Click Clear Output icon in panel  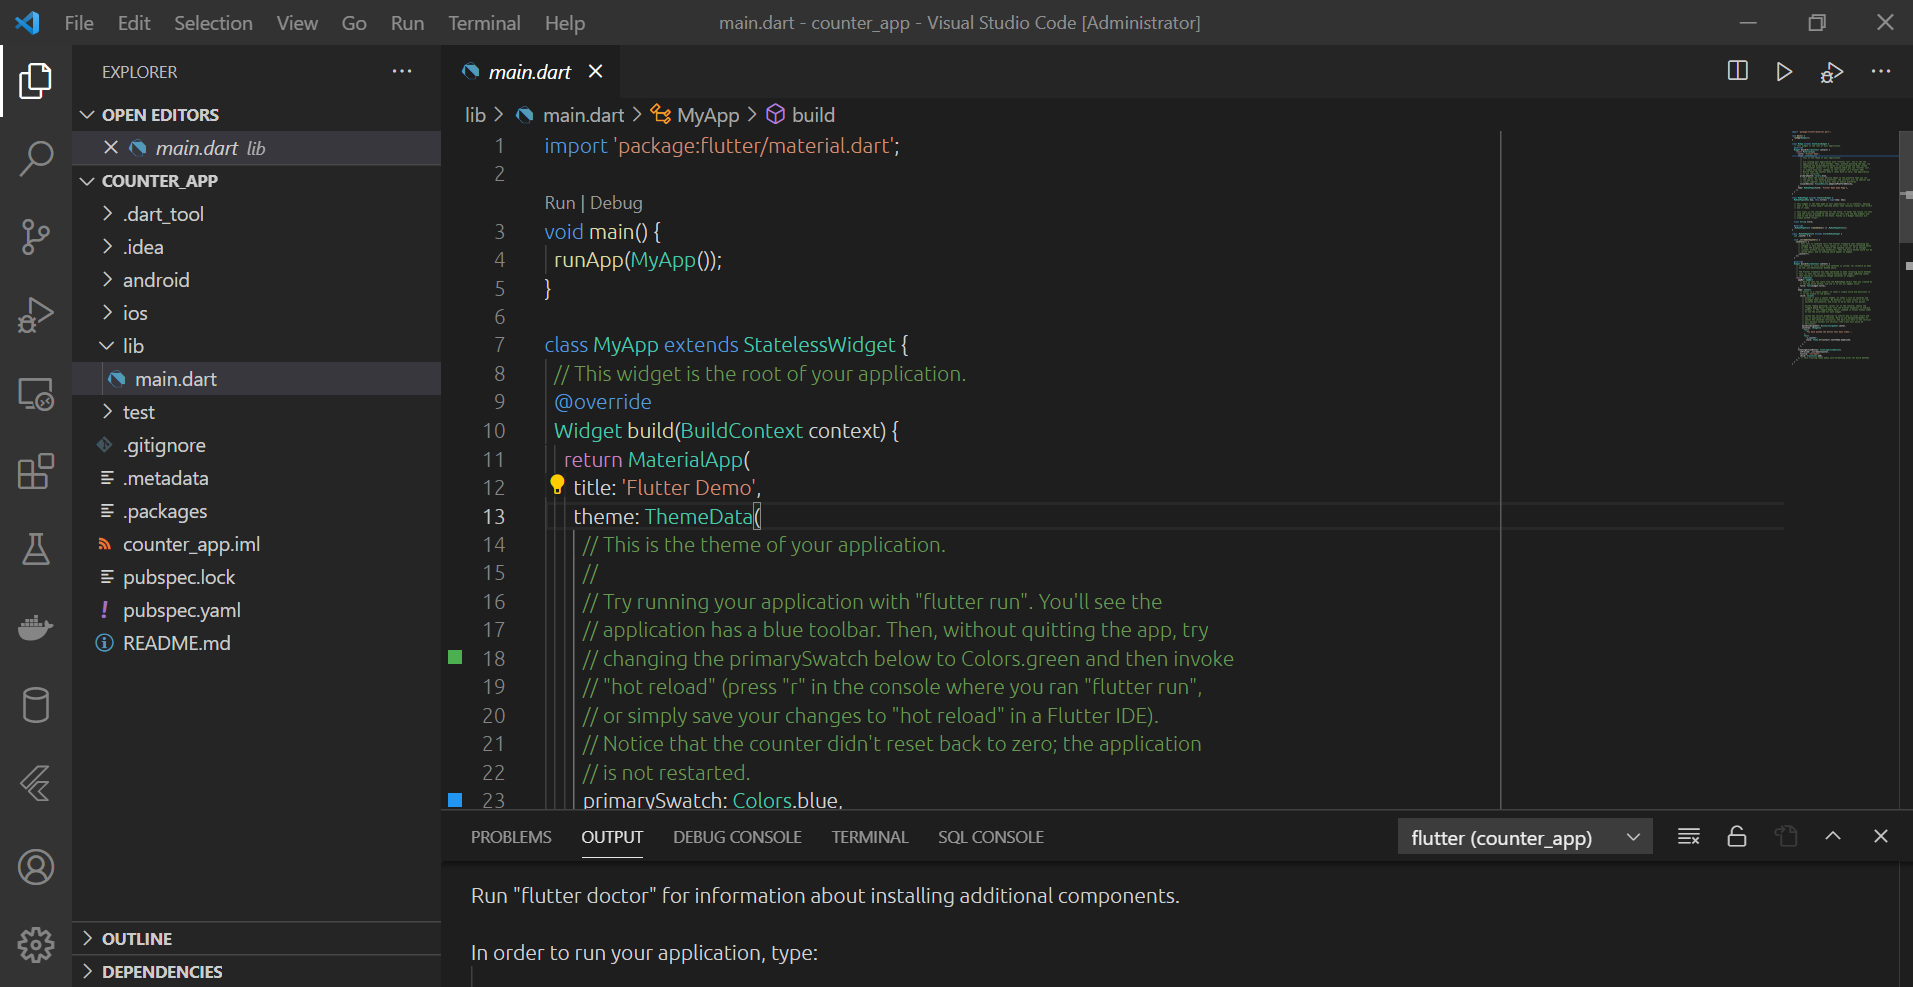[1689, 836]
